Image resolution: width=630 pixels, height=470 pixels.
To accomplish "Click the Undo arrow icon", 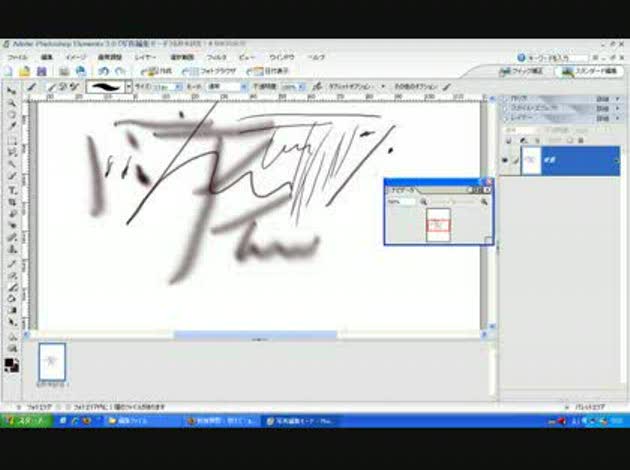I will 103,72.
